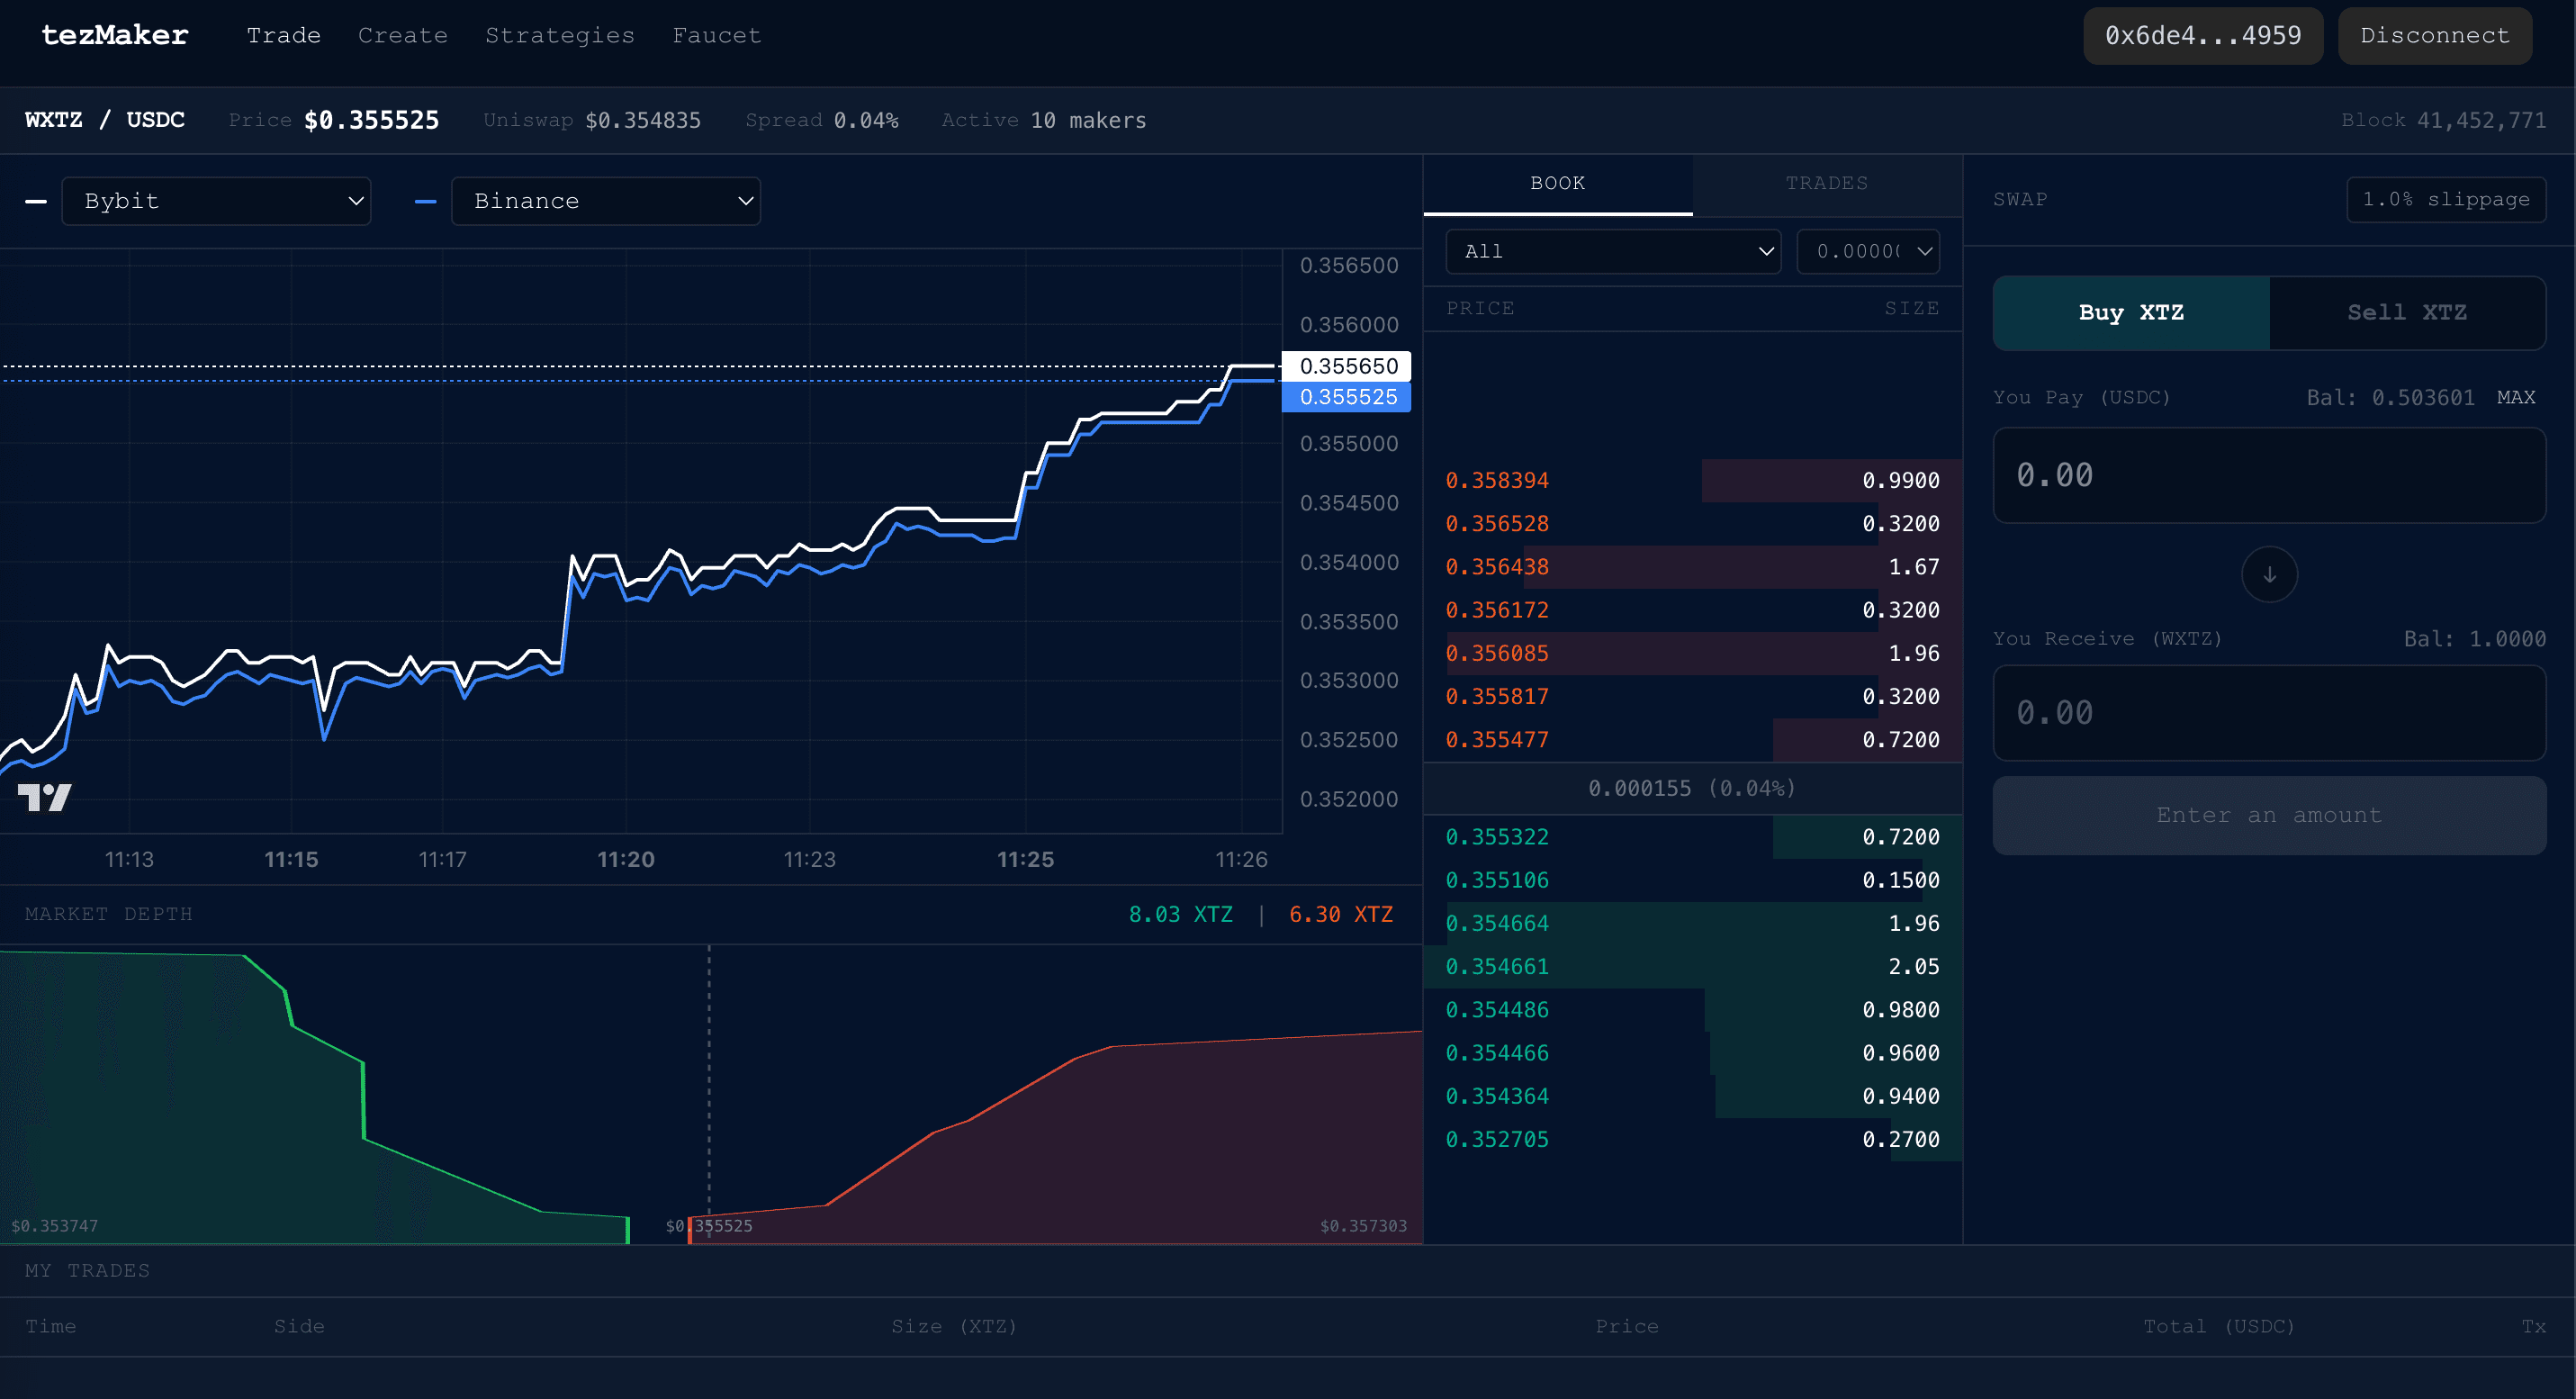This screenshot has width=2576, height=1399.
Task: Click the Active 10 makers text
Action: point(1044,120)
